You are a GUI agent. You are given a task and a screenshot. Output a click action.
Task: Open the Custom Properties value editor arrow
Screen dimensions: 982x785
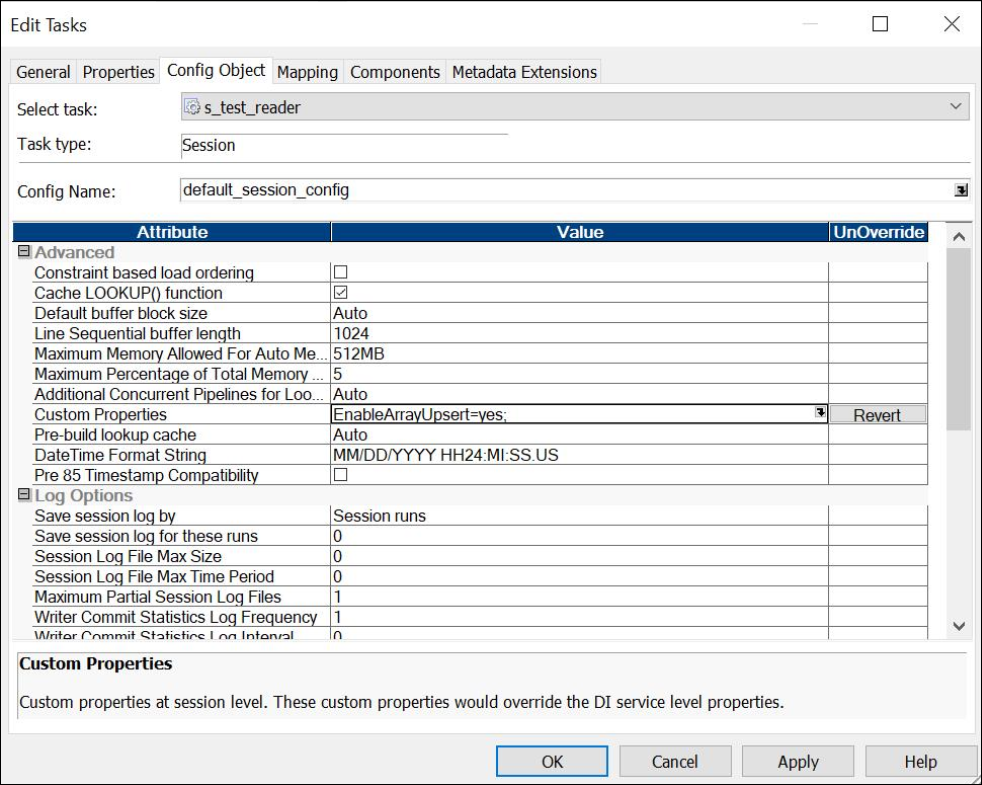click(x=820, y=412)
